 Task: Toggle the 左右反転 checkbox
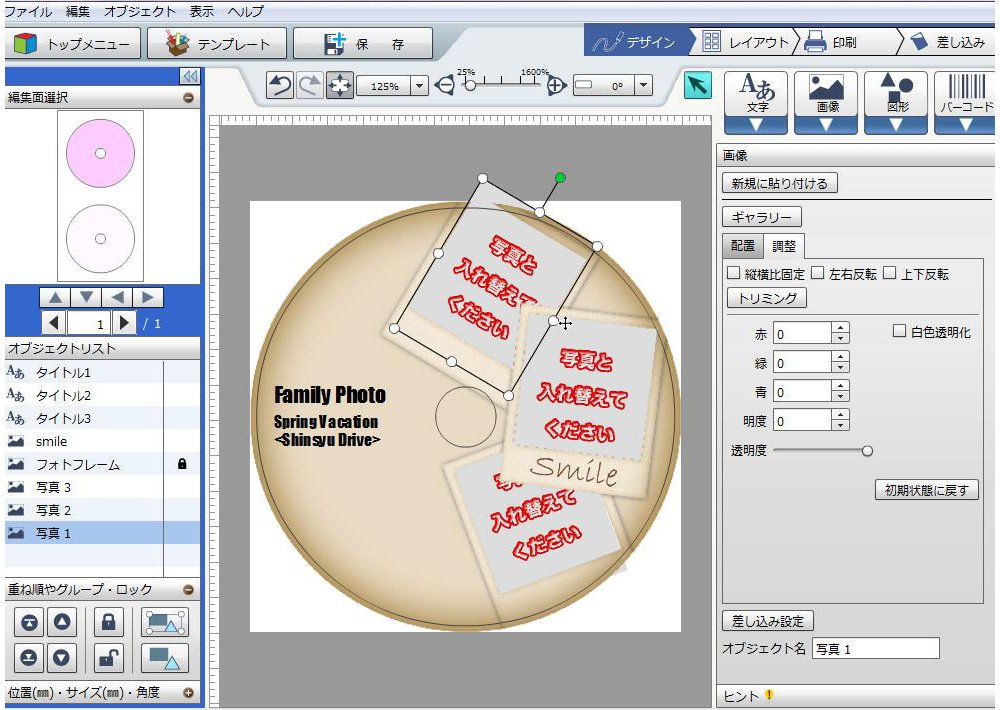coord(817,273)
